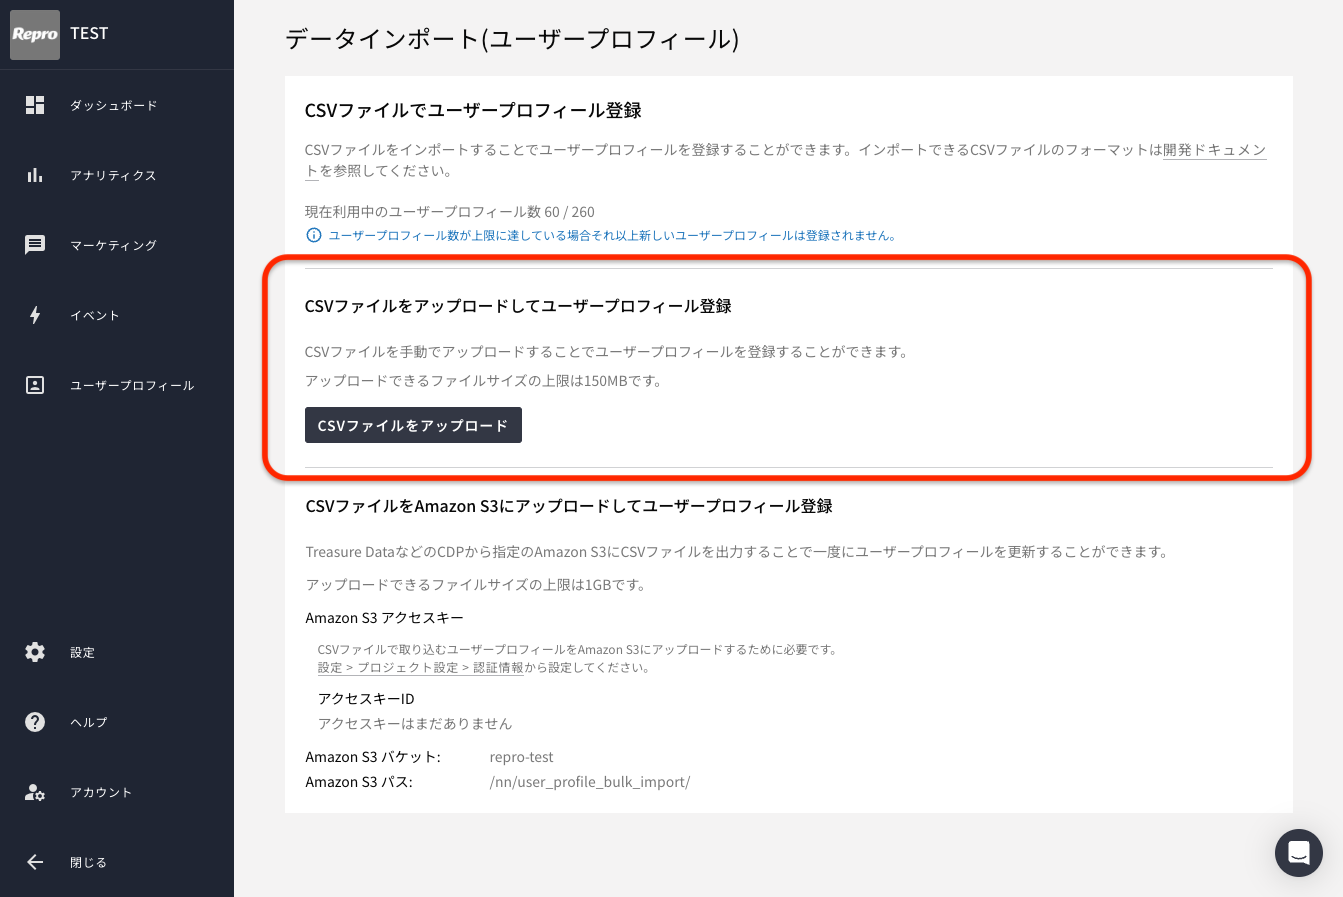The width and height of the screenshot is (1343, 897).
Task: Click the repro-test bucket value
Action: (521, 757)
